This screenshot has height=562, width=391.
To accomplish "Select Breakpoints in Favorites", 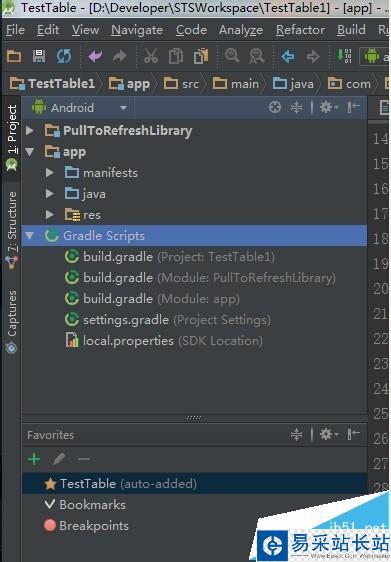I will 86,526.
